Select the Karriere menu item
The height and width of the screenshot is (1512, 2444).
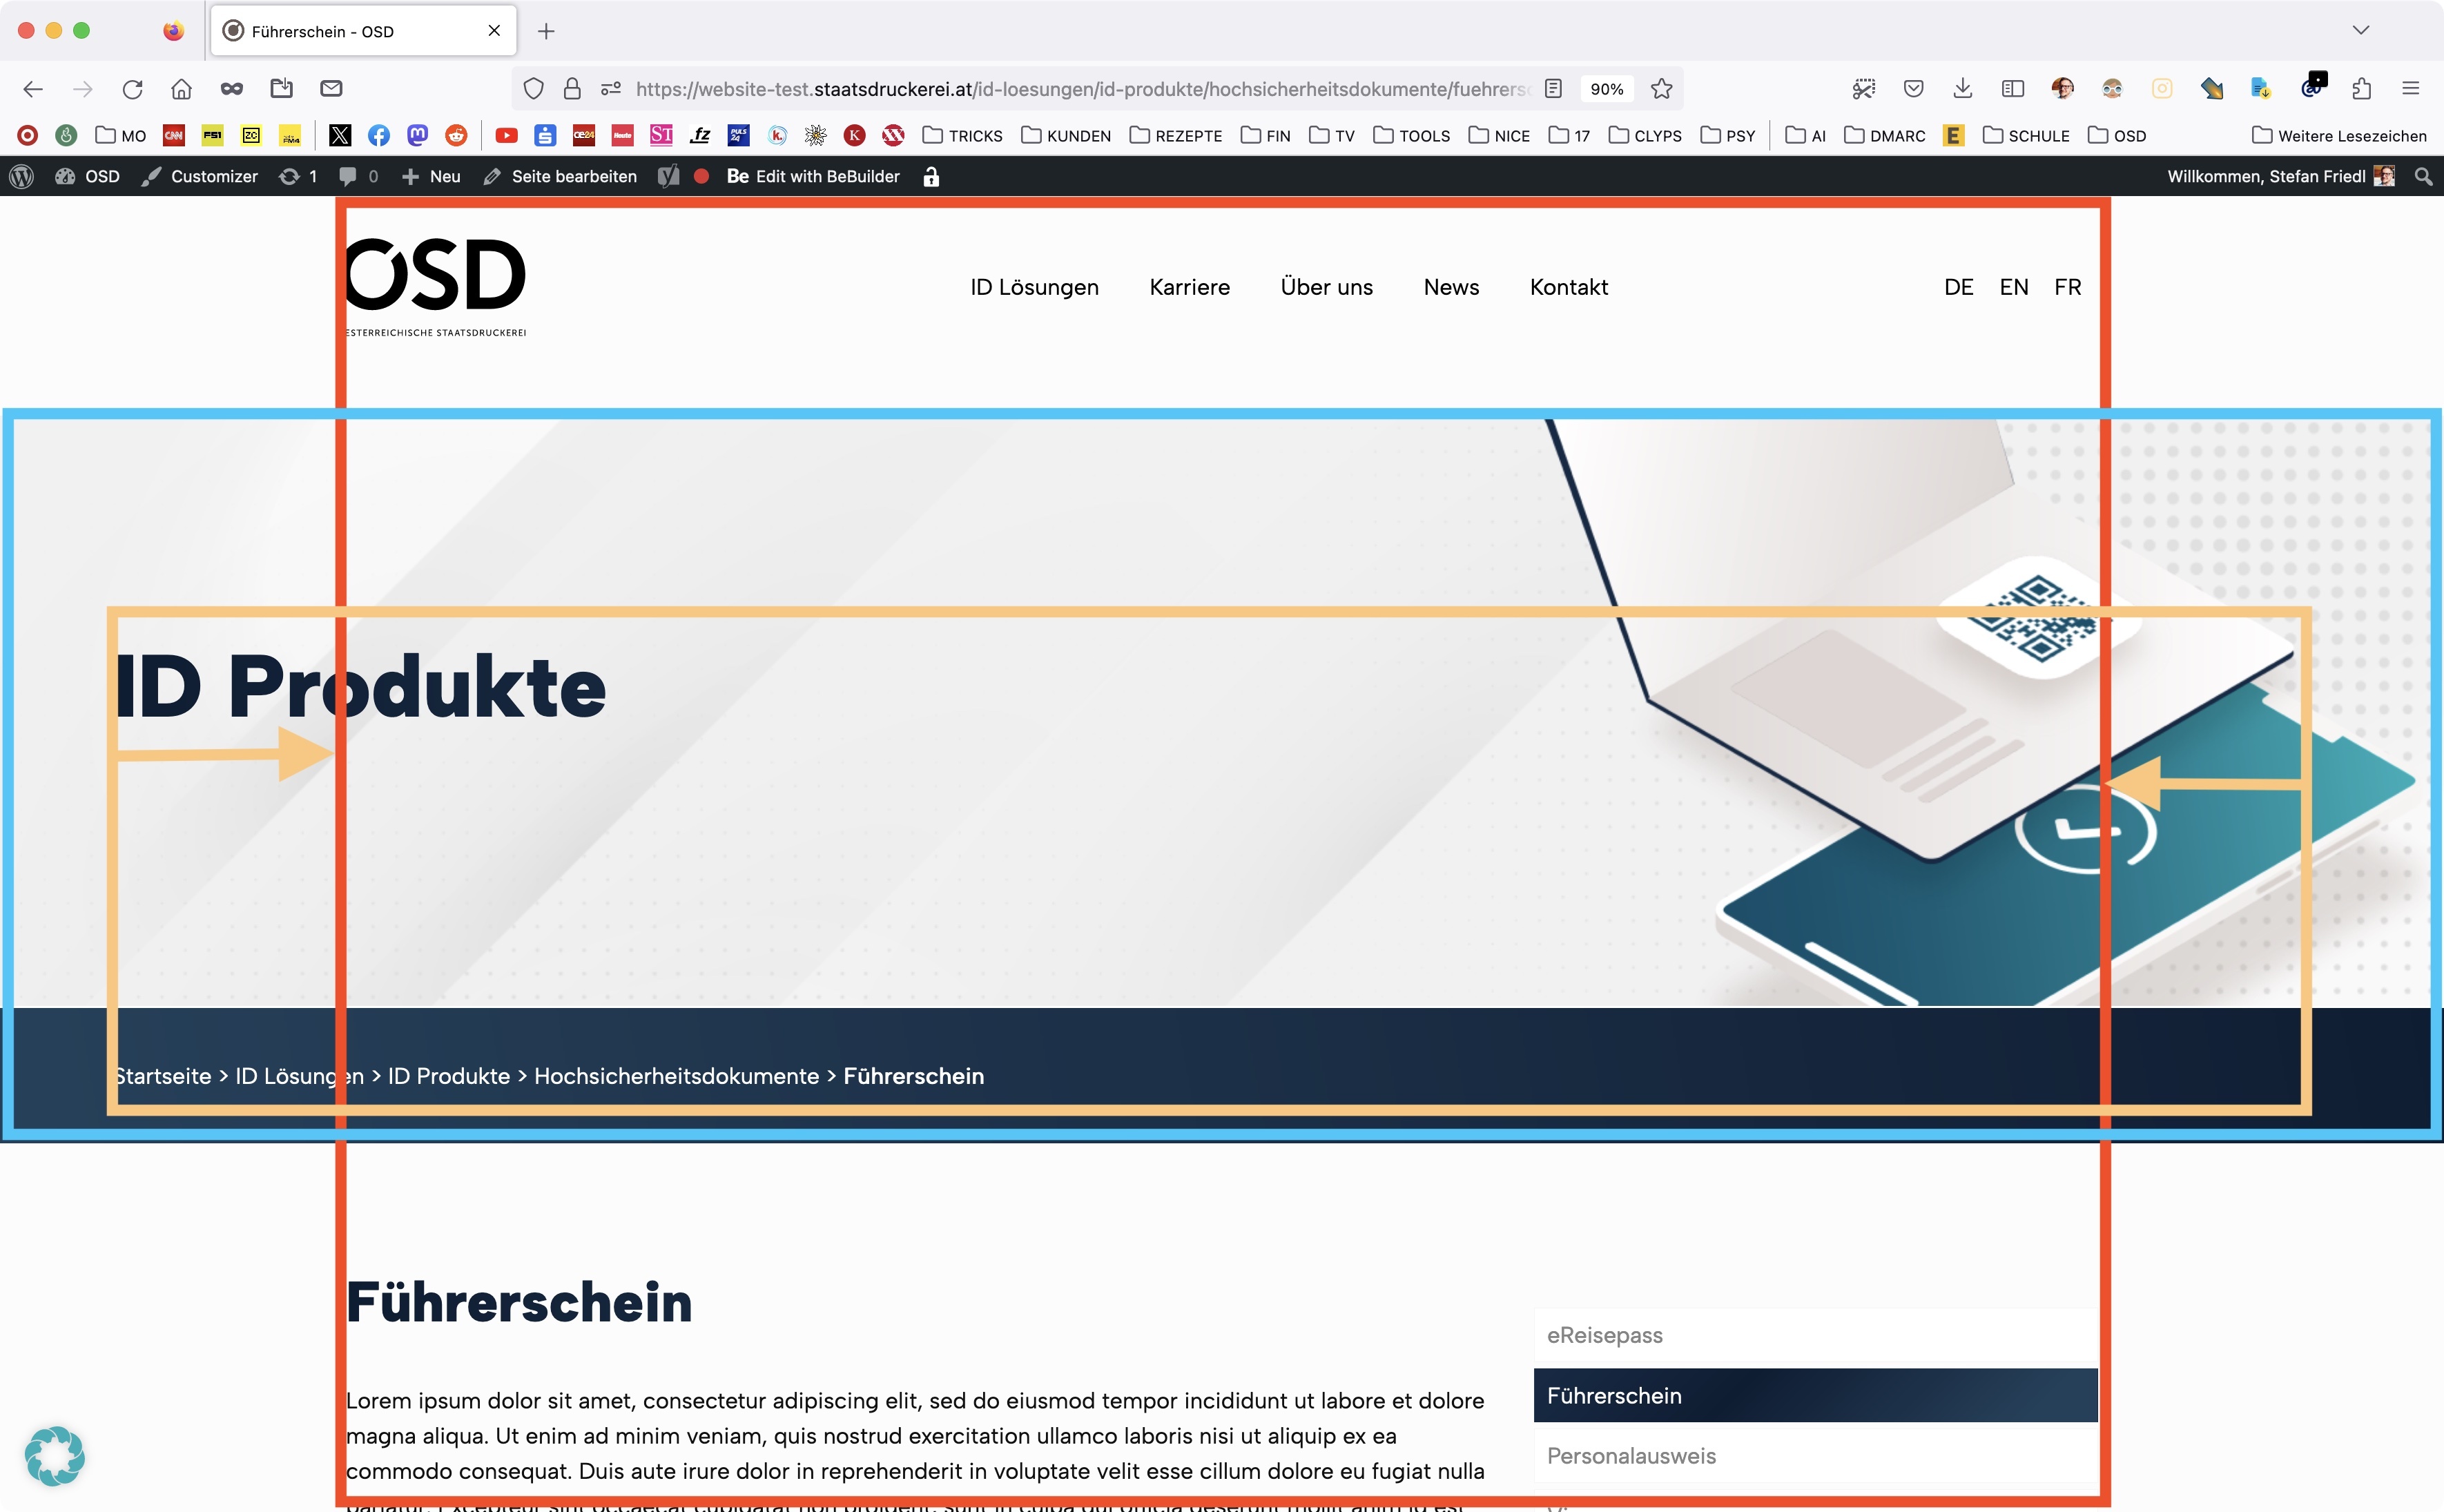pyautogui.click(x=1189, y=287)
